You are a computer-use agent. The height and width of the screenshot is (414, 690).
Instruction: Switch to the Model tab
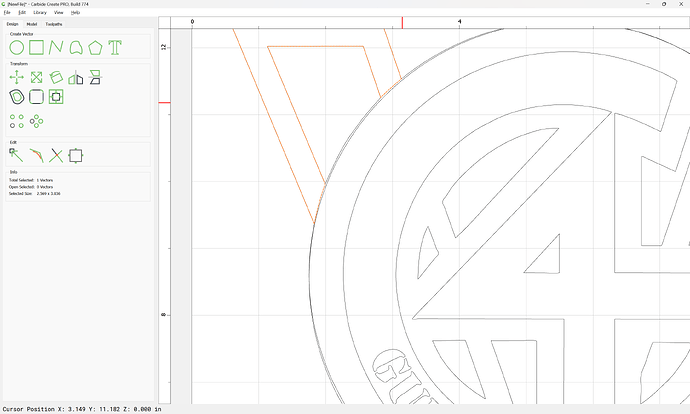[32, 24]
